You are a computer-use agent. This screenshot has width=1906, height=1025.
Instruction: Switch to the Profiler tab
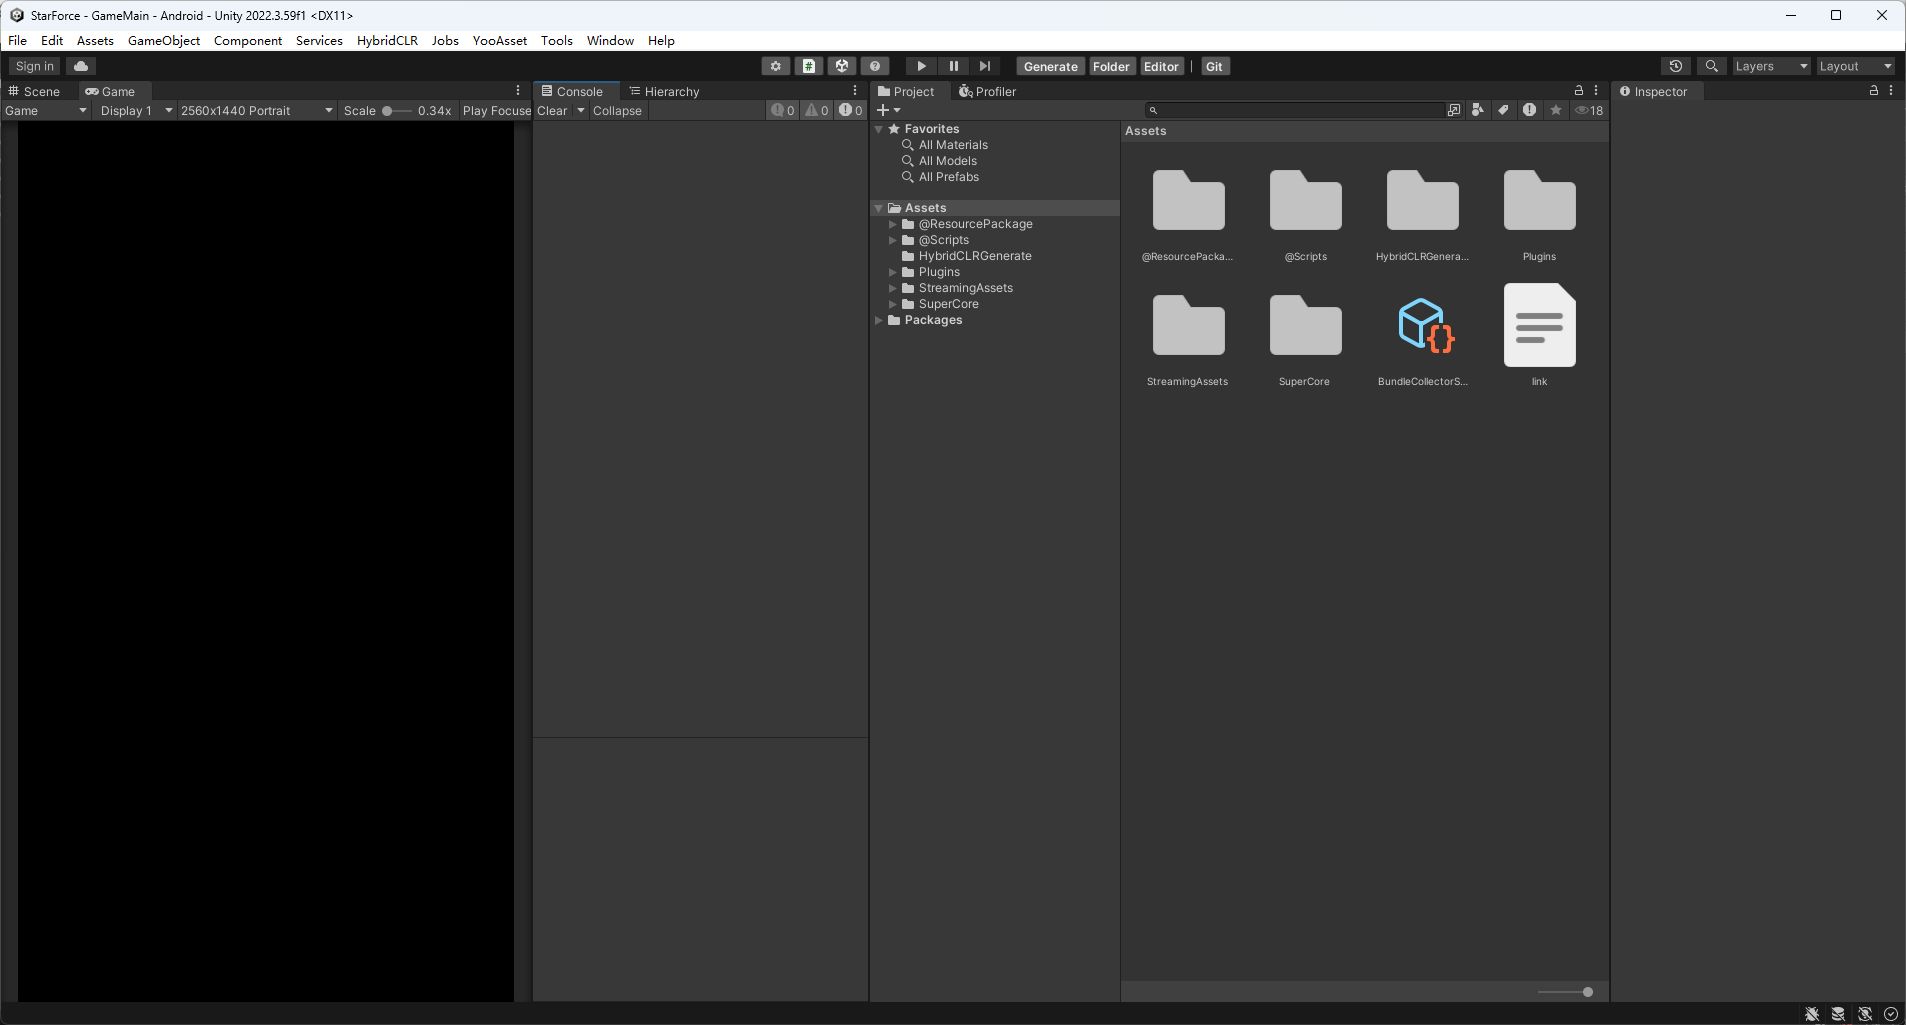[x=987, y=91]
